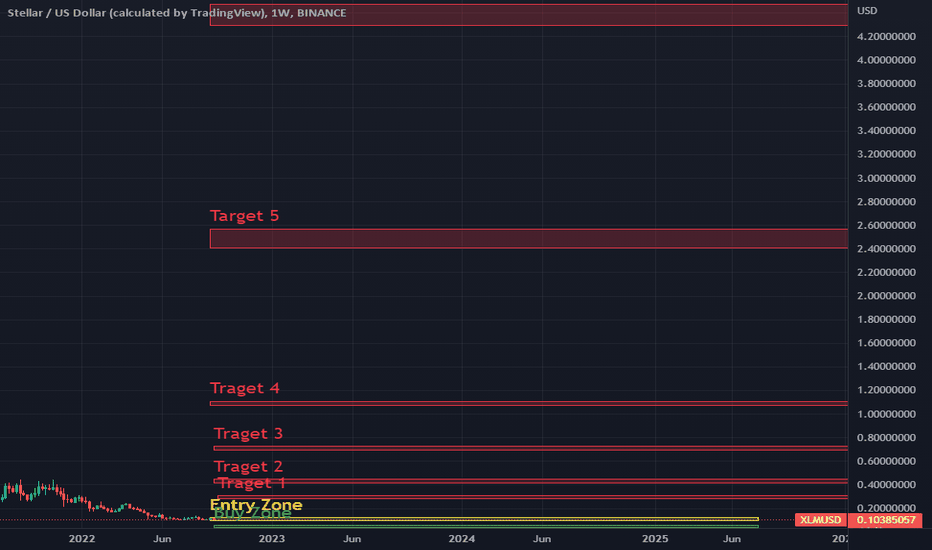Click the 0.40000000 price axis label
Viewport: 932px width, 550px height.
coord(886,485)
